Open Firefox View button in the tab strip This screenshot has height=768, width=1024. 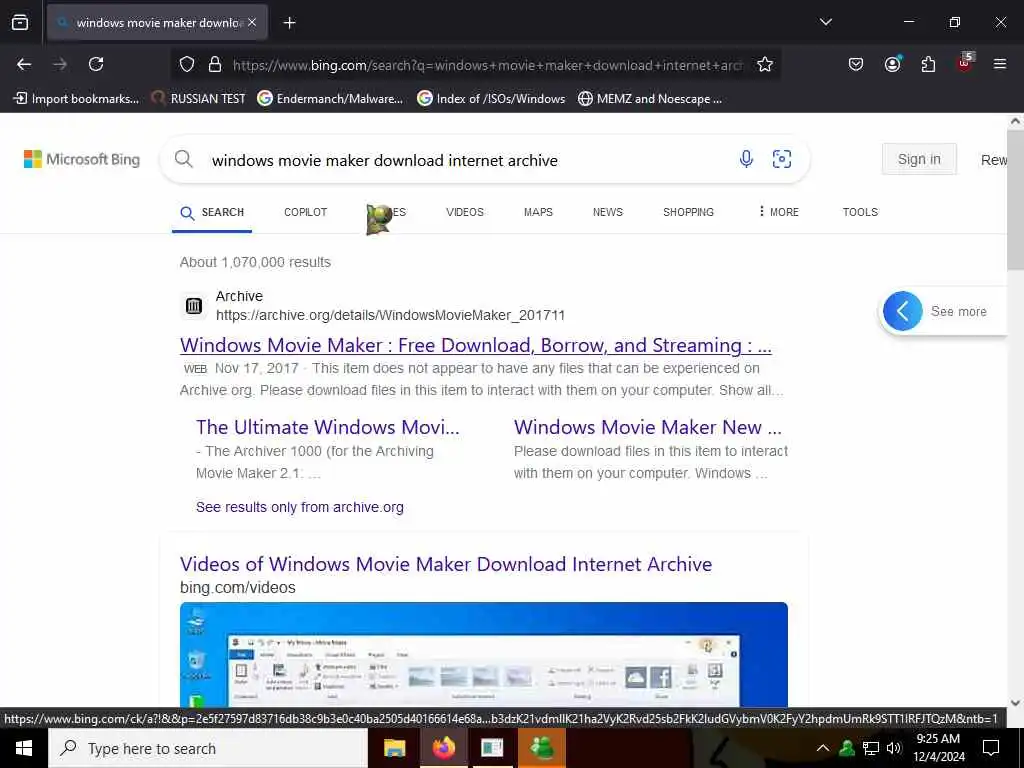tap(20, 23)
